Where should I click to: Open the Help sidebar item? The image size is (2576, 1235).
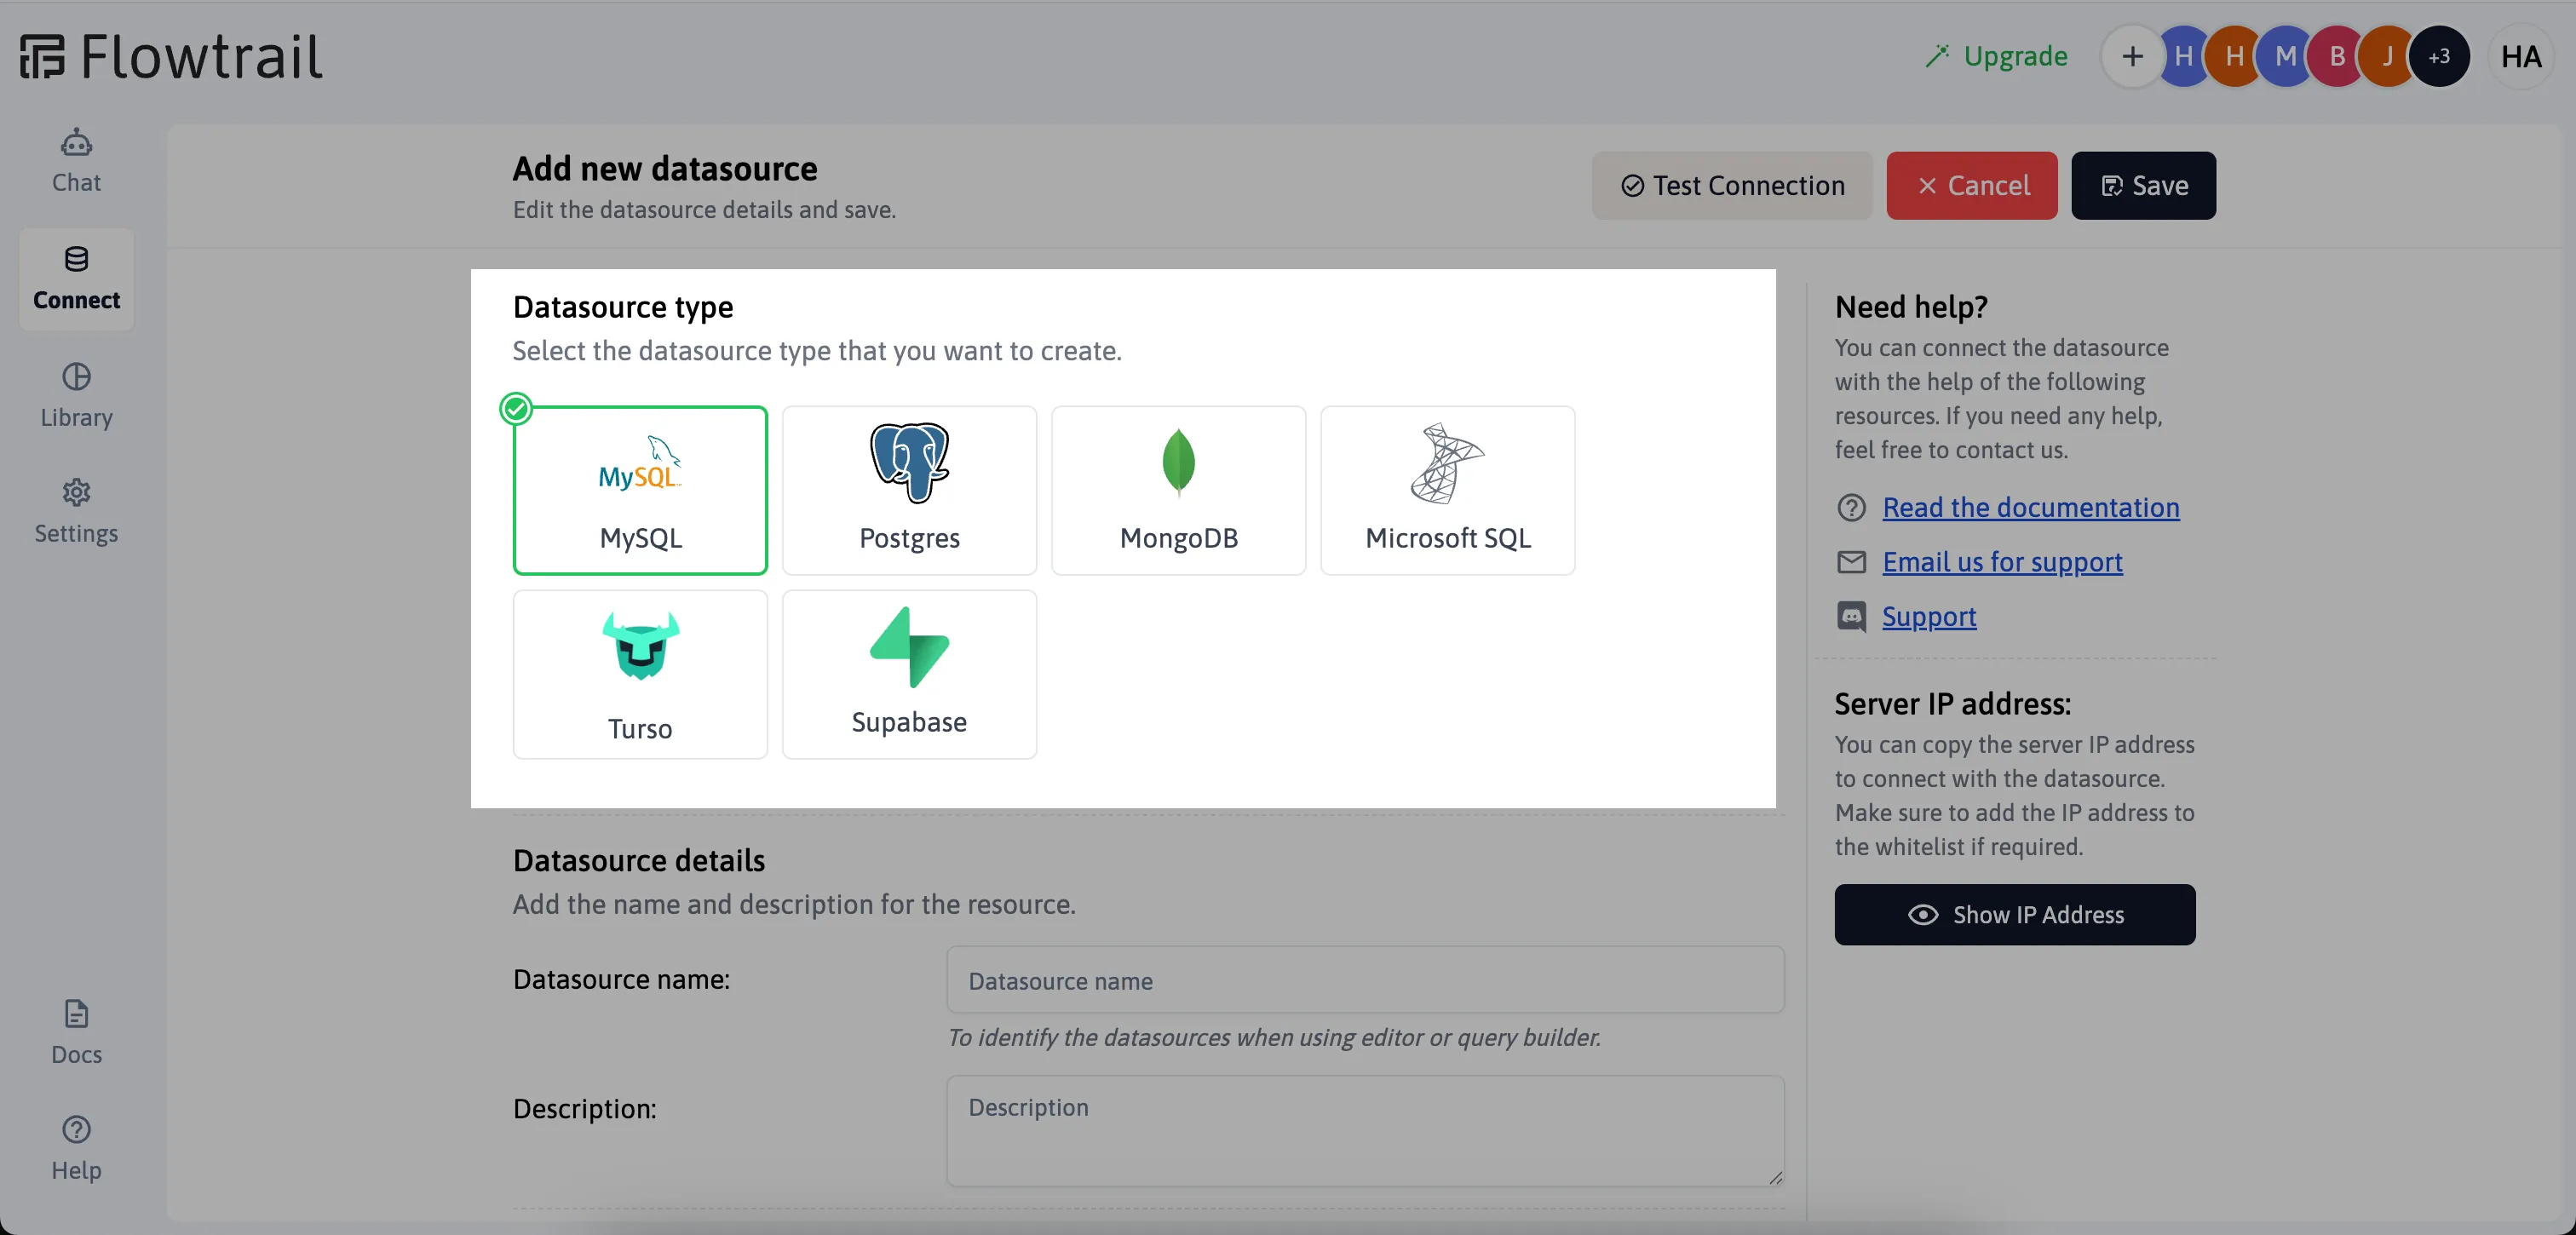[76, 1149]
